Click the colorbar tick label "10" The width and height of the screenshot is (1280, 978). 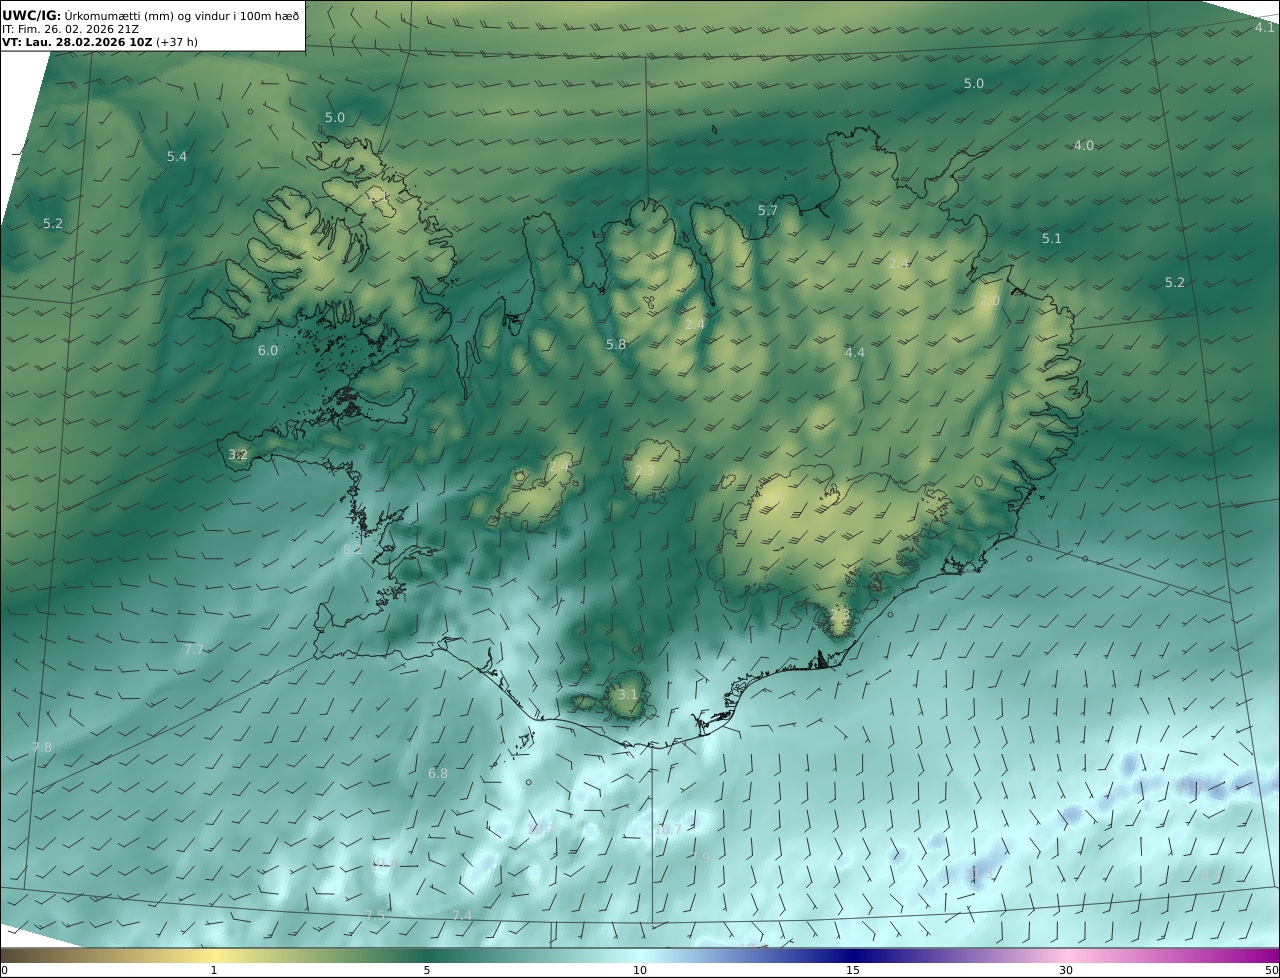(x=640, y=970)
